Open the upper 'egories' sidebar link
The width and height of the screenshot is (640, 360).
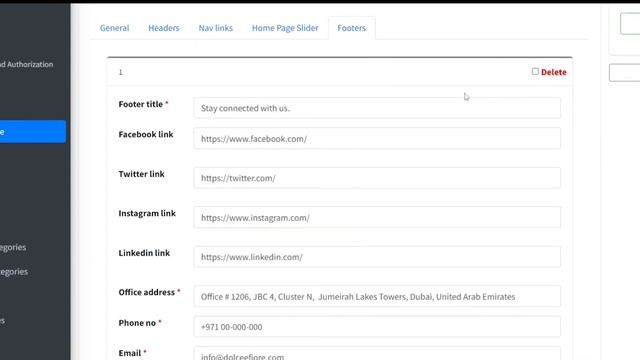(13, 247)
